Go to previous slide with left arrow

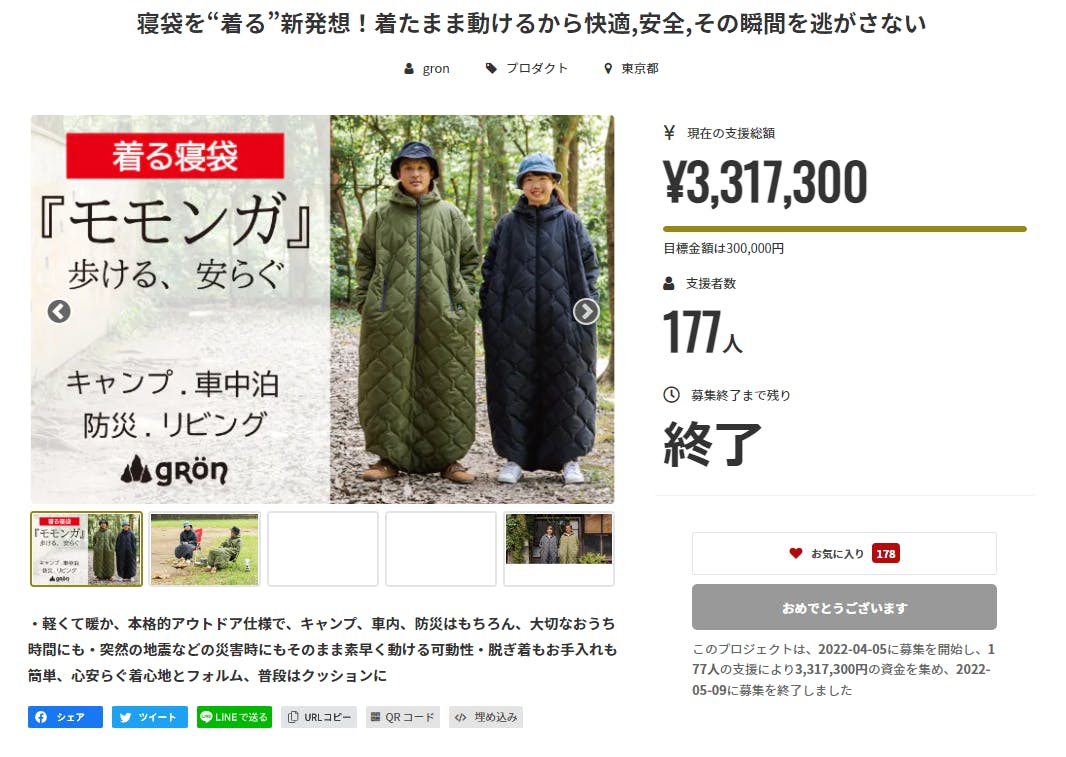59,312
